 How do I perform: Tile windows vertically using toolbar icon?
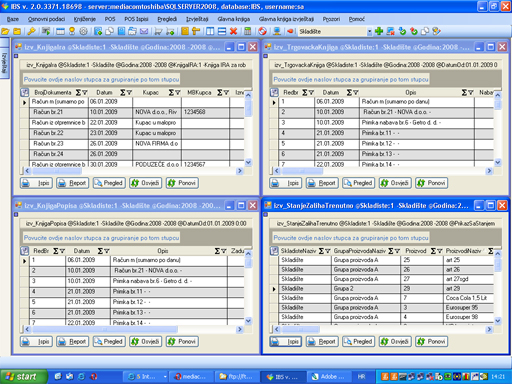(x=210, y=32)
